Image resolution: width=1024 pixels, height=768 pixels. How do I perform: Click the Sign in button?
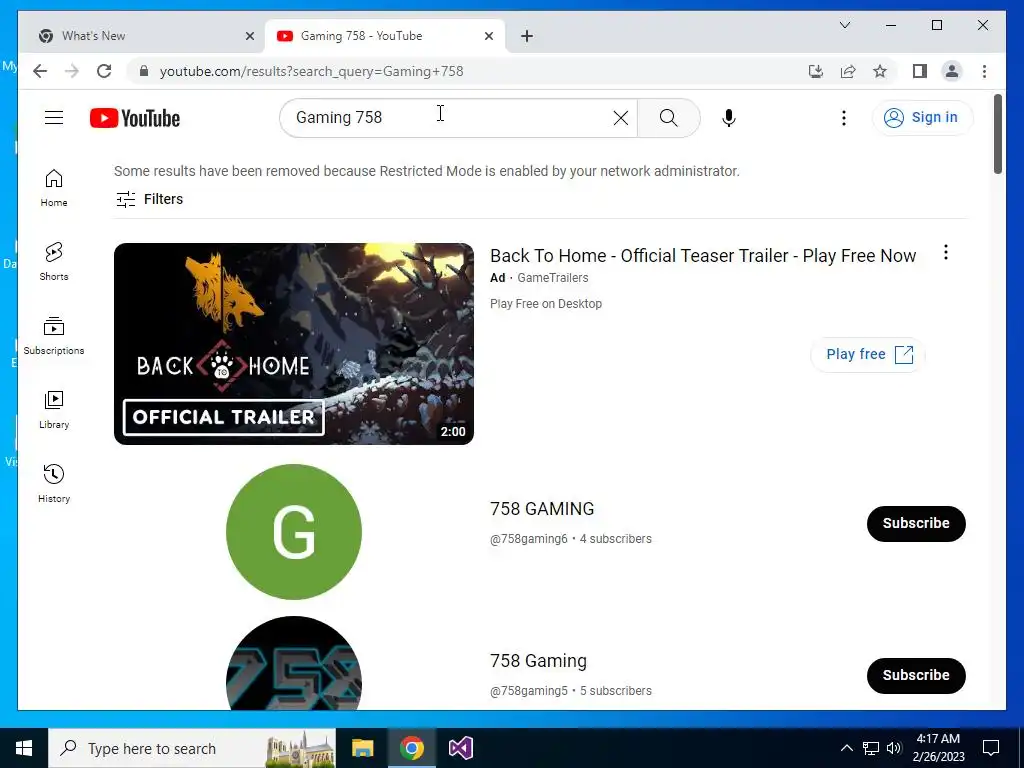922,118
